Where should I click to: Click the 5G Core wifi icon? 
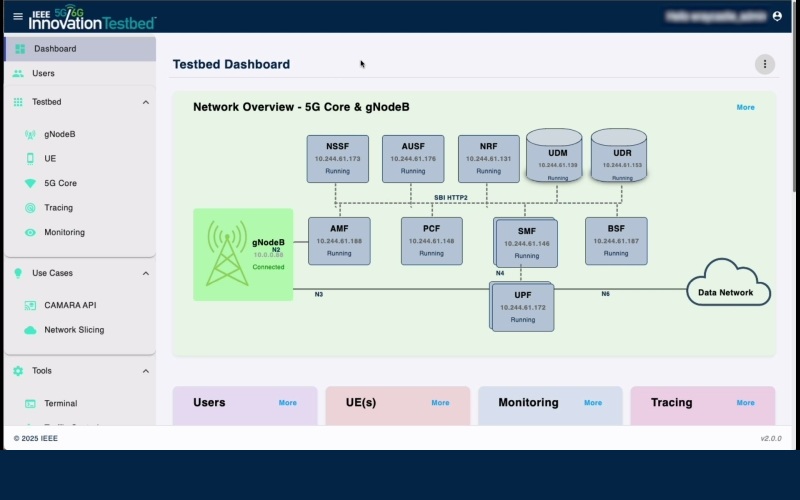click(x=30, y=183)
